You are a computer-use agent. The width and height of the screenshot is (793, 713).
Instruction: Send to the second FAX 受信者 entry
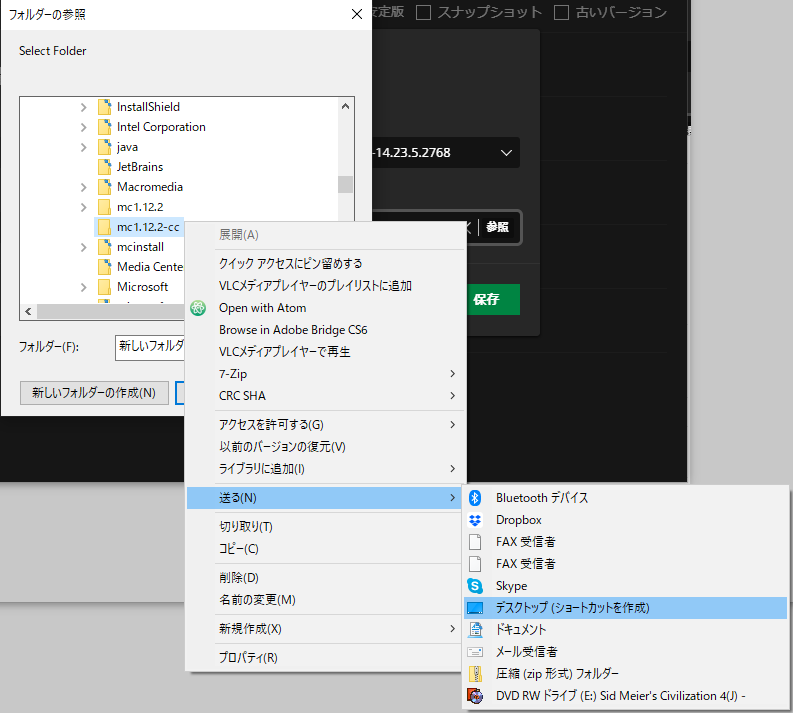626,564
